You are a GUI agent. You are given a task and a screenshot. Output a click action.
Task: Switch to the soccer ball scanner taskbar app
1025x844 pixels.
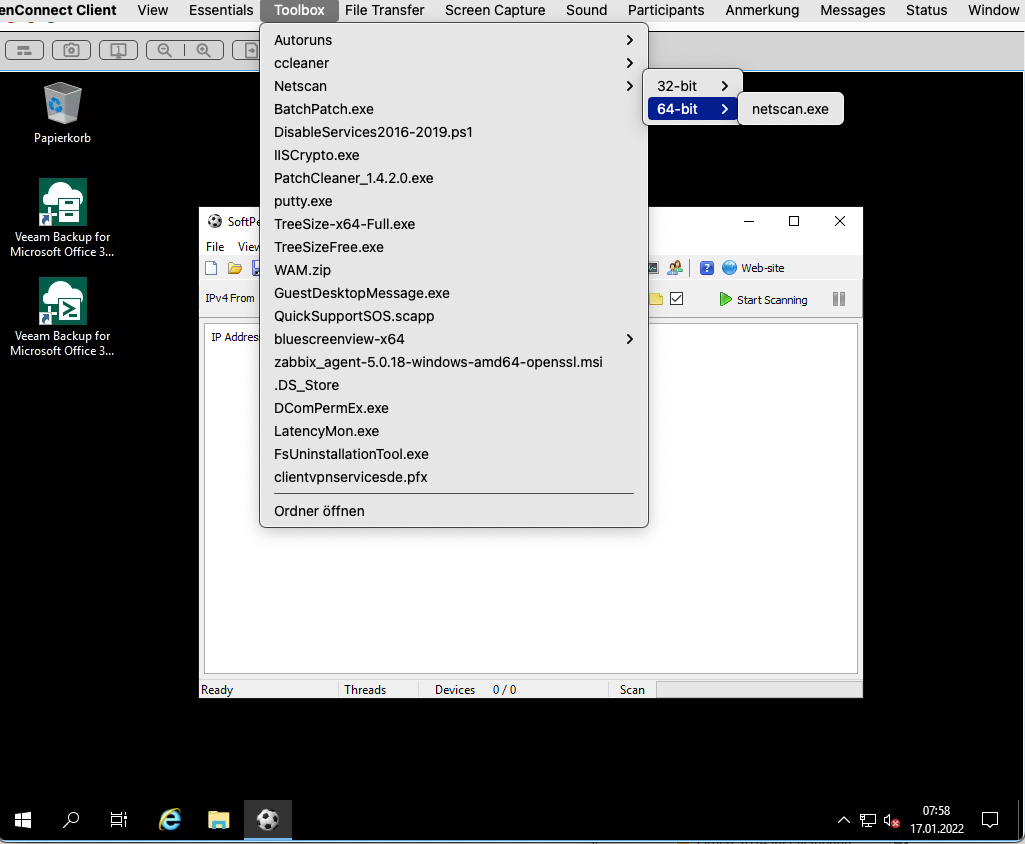[267, 820]
